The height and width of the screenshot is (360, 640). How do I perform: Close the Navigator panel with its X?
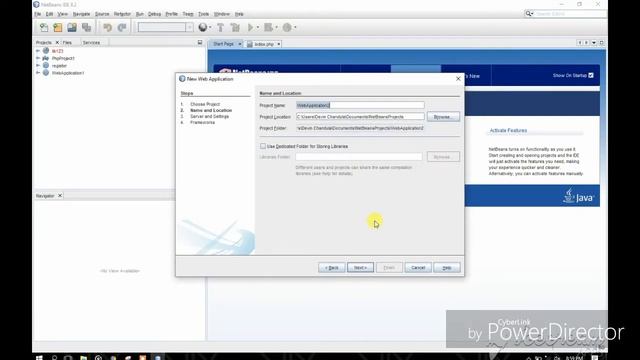[x=60, y=196]
